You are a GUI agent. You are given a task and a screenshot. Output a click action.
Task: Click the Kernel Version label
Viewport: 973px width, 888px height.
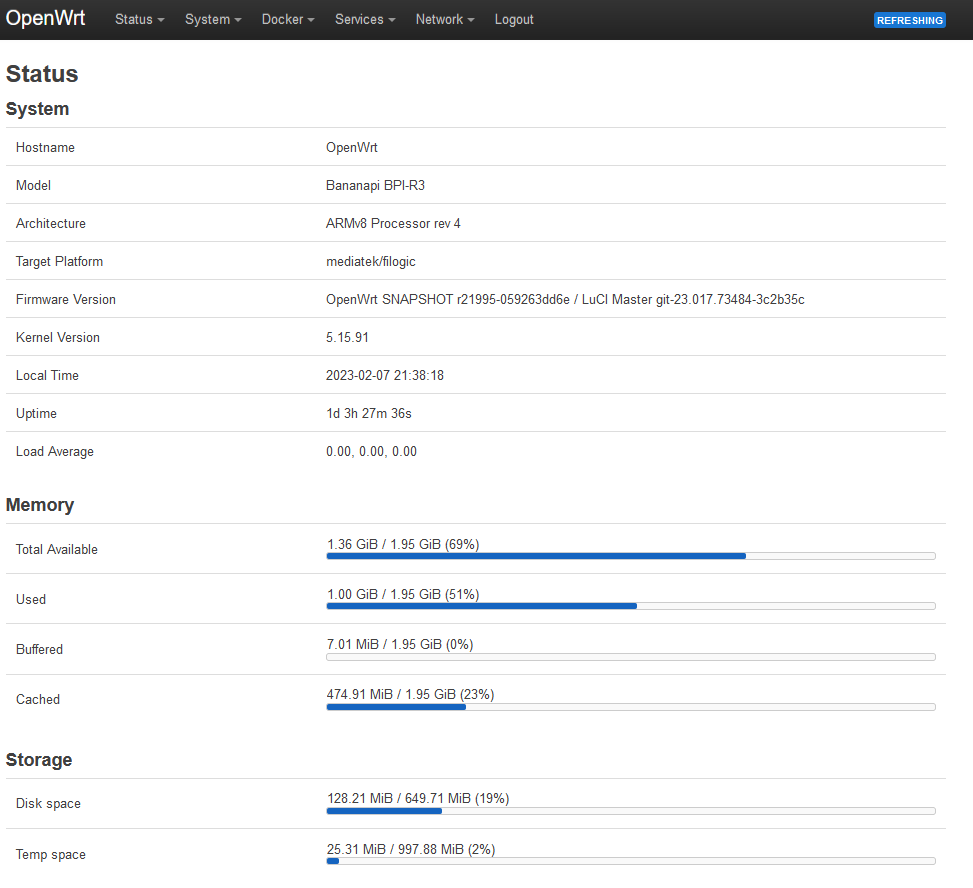pos(58,337)
